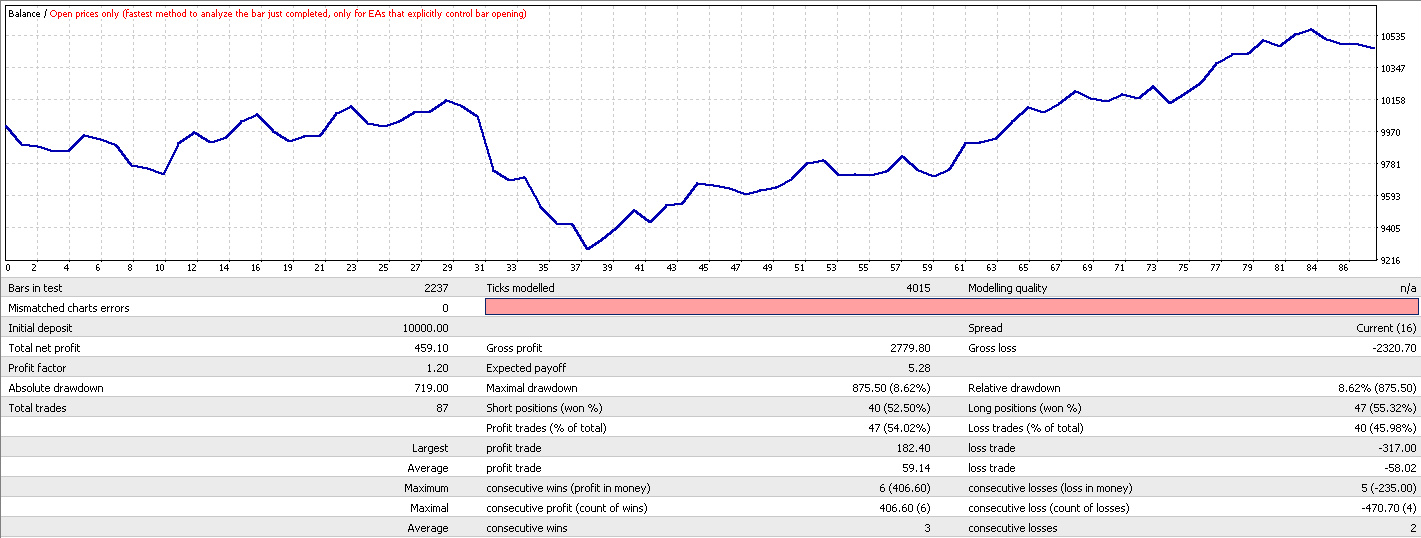Click trade number 61 on chart axis
Screen dimensions: 1421x538
click(x=959, y=268)
